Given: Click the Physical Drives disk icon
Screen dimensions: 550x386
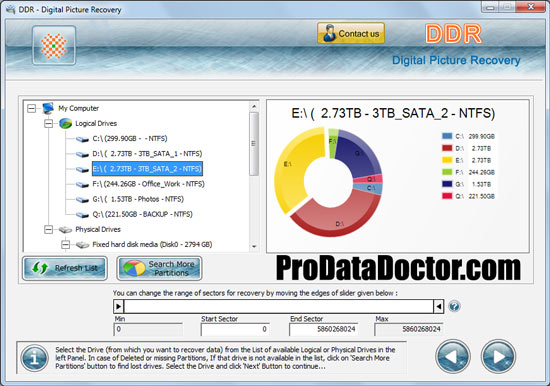Looking at the screenshot, I should pos(65,229).
